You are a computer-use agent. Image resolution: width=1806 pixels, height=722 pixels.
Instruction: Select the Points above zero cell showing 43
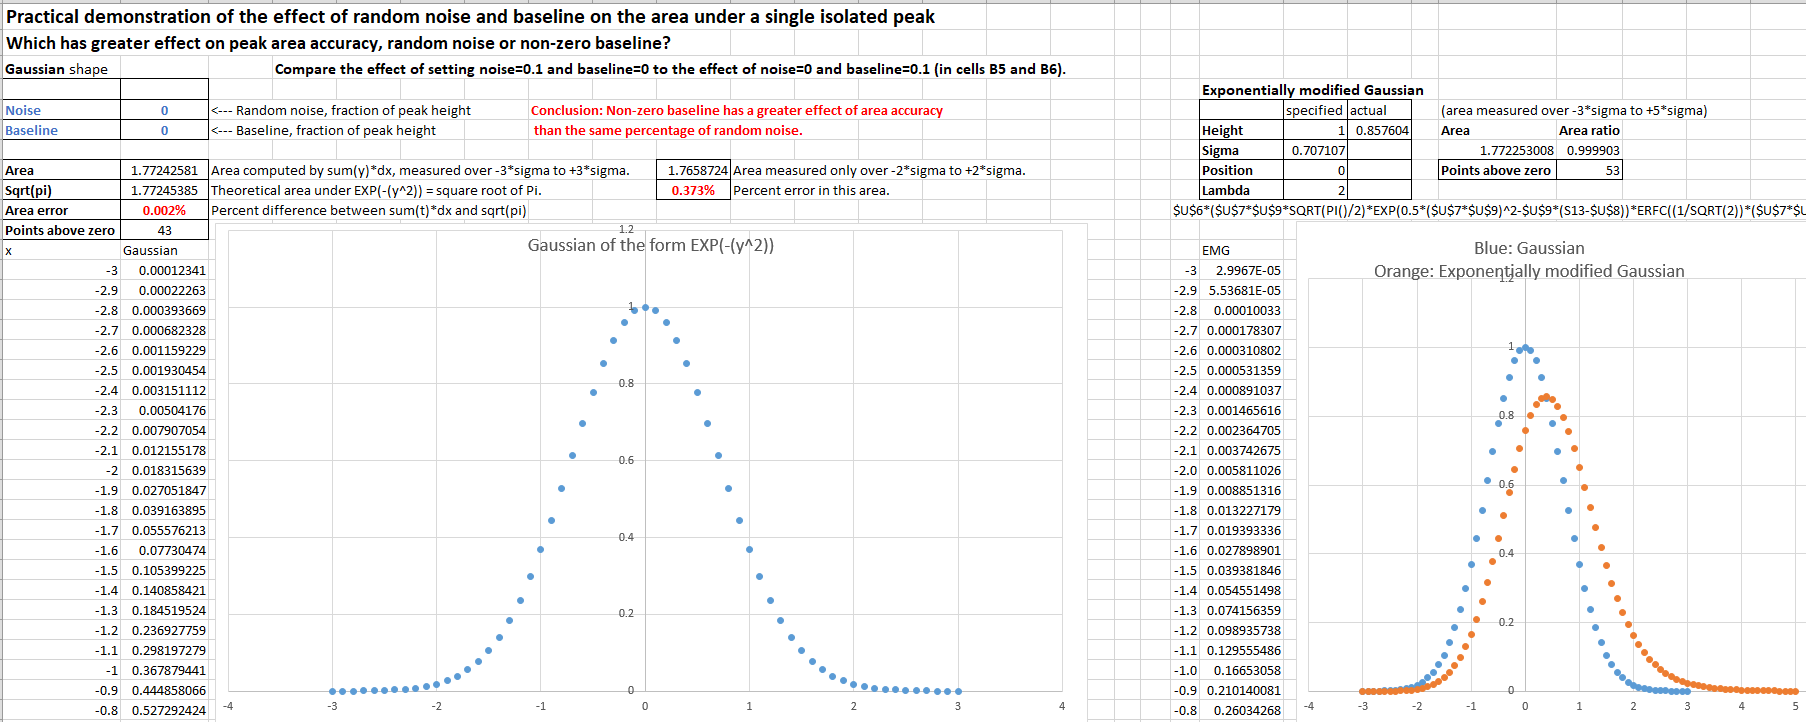164,230
